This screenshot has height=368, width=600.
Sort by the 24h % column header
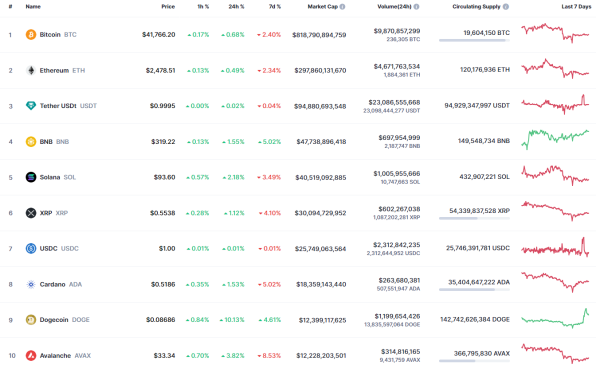pyautogui.click(x=236, y=7)
